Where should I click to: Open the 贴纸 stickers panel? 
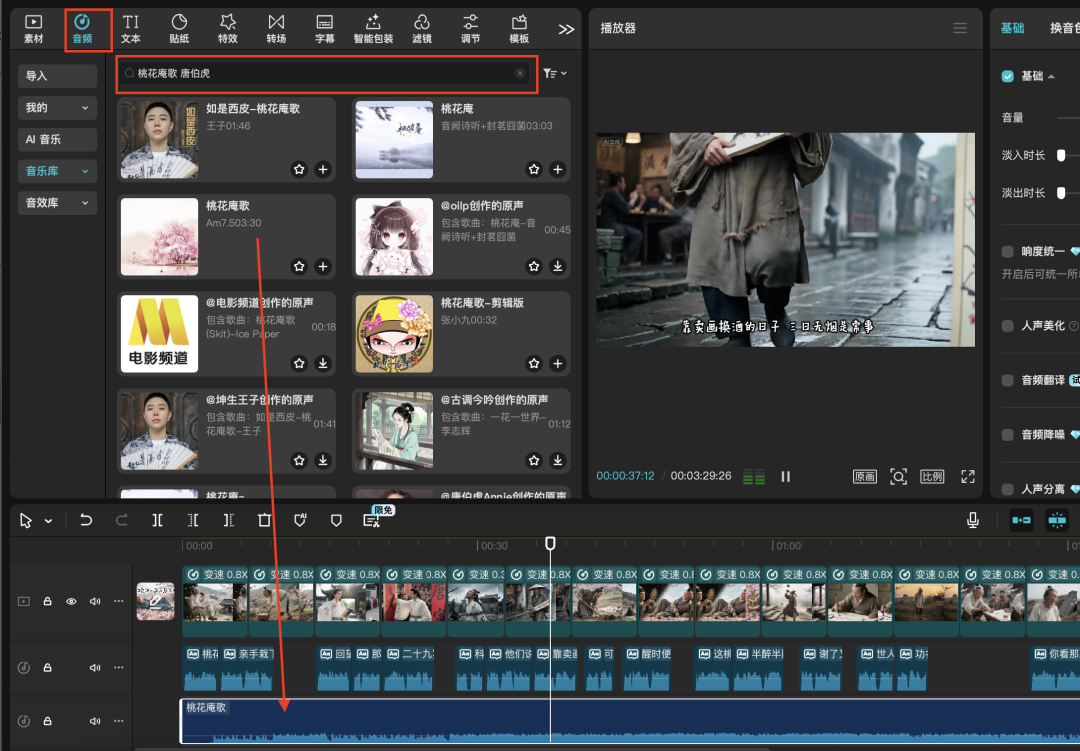[x=179, y=28]
